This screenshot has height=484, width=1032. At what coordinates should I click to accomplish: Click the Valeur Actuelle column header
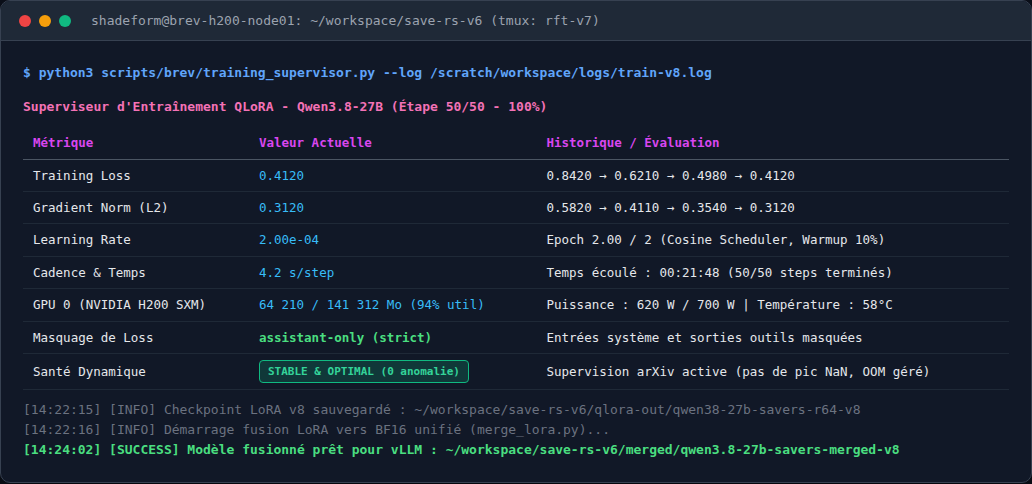pyautogui.click(x=315, y=143)
